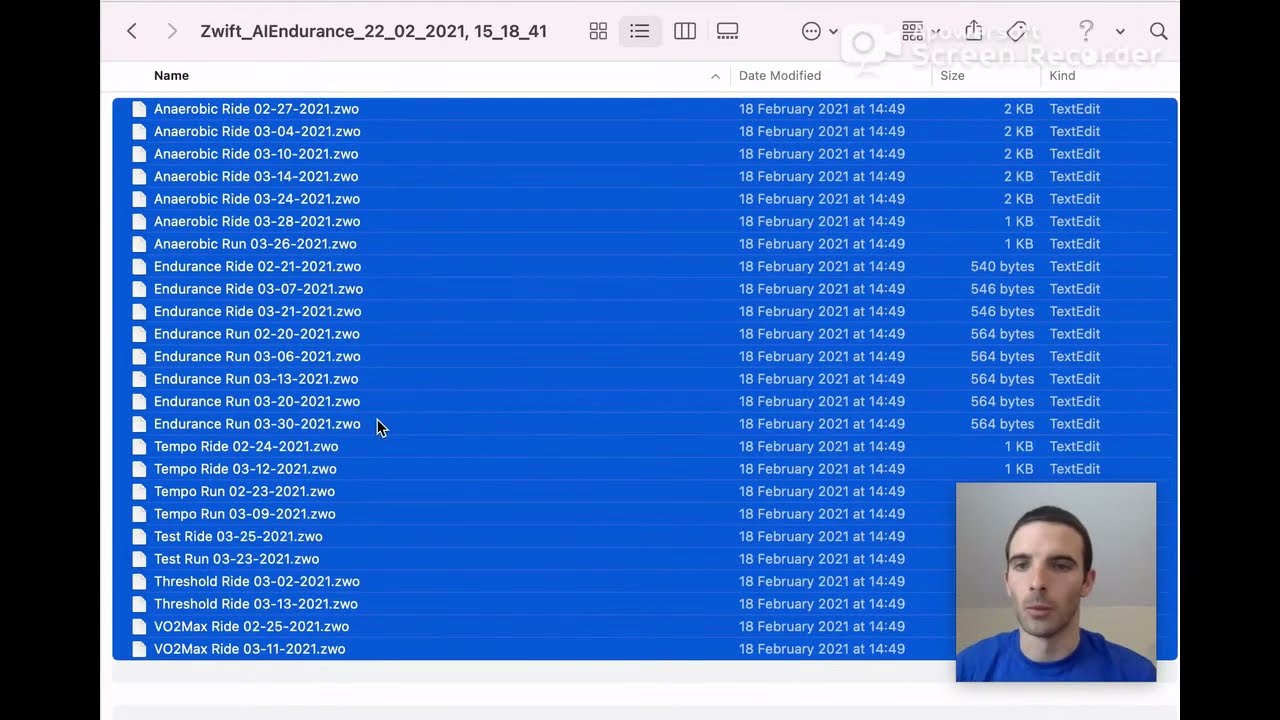Open the Help question mark menu
This screenshot has width=1280, height=720.
1086,31
